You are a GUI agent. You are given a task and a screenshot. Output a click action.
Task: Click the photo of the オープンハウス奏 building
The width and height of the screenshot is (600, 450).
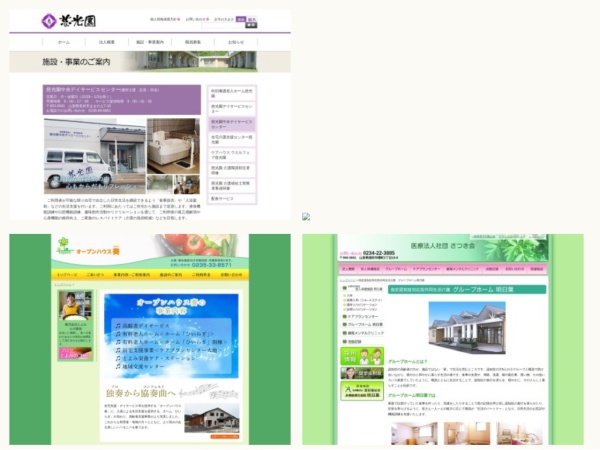(x=212, y=418)
